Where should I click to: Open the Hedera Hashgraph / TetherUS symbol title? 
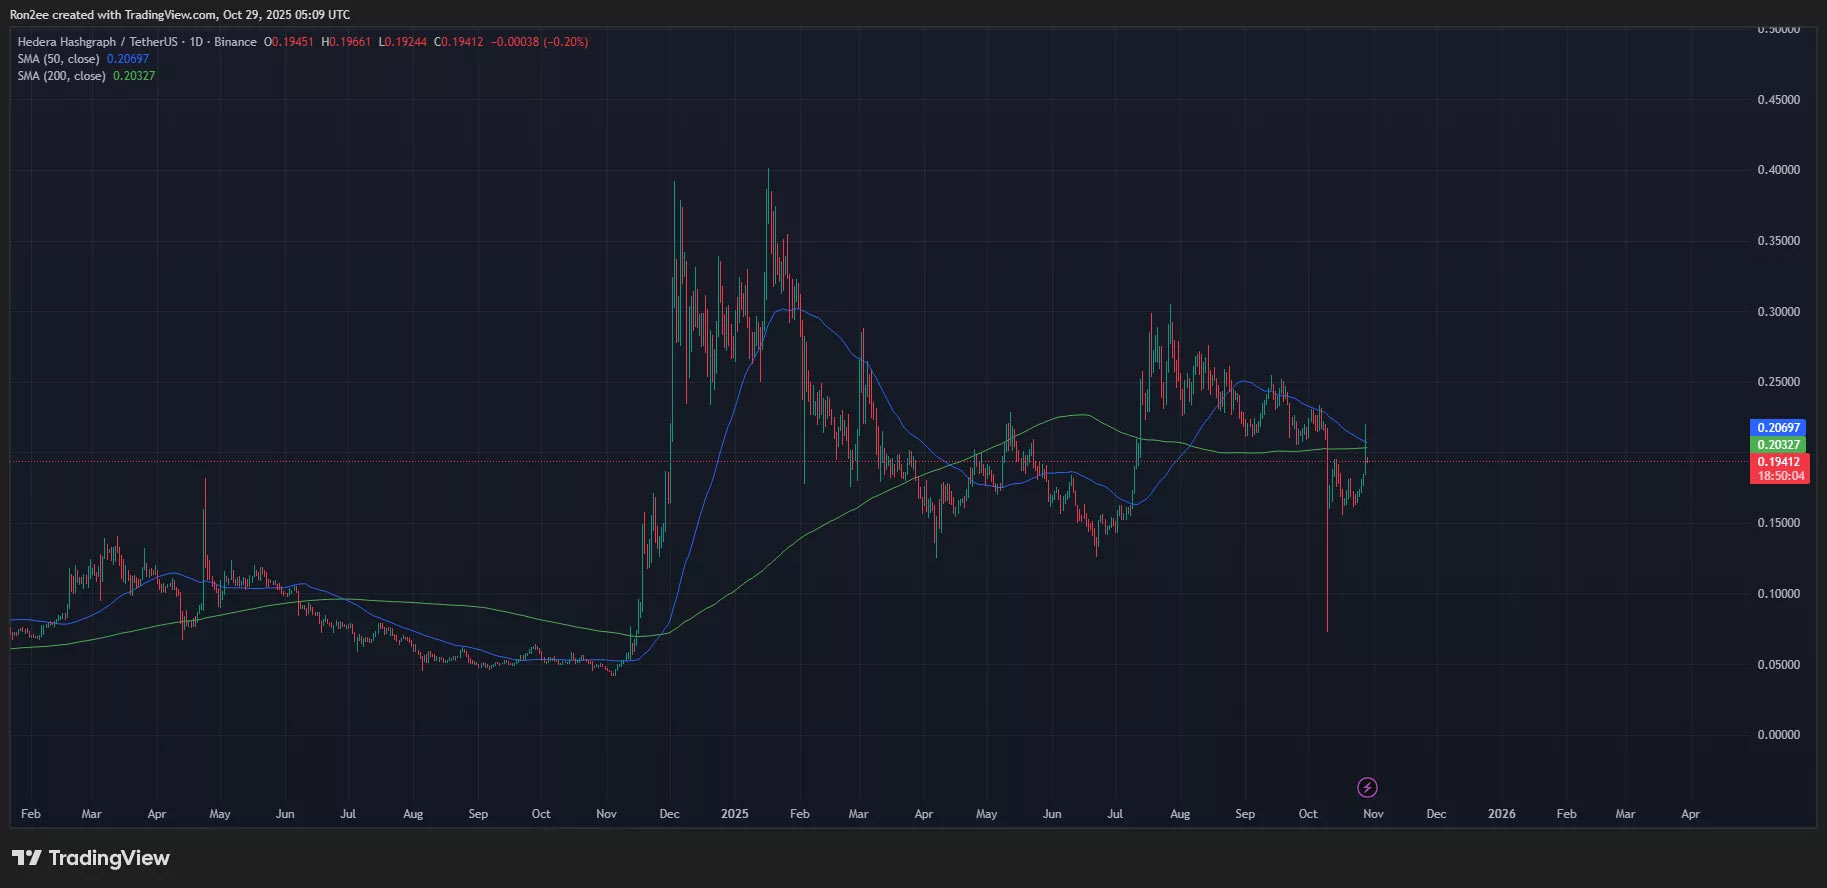coord(97,42)
